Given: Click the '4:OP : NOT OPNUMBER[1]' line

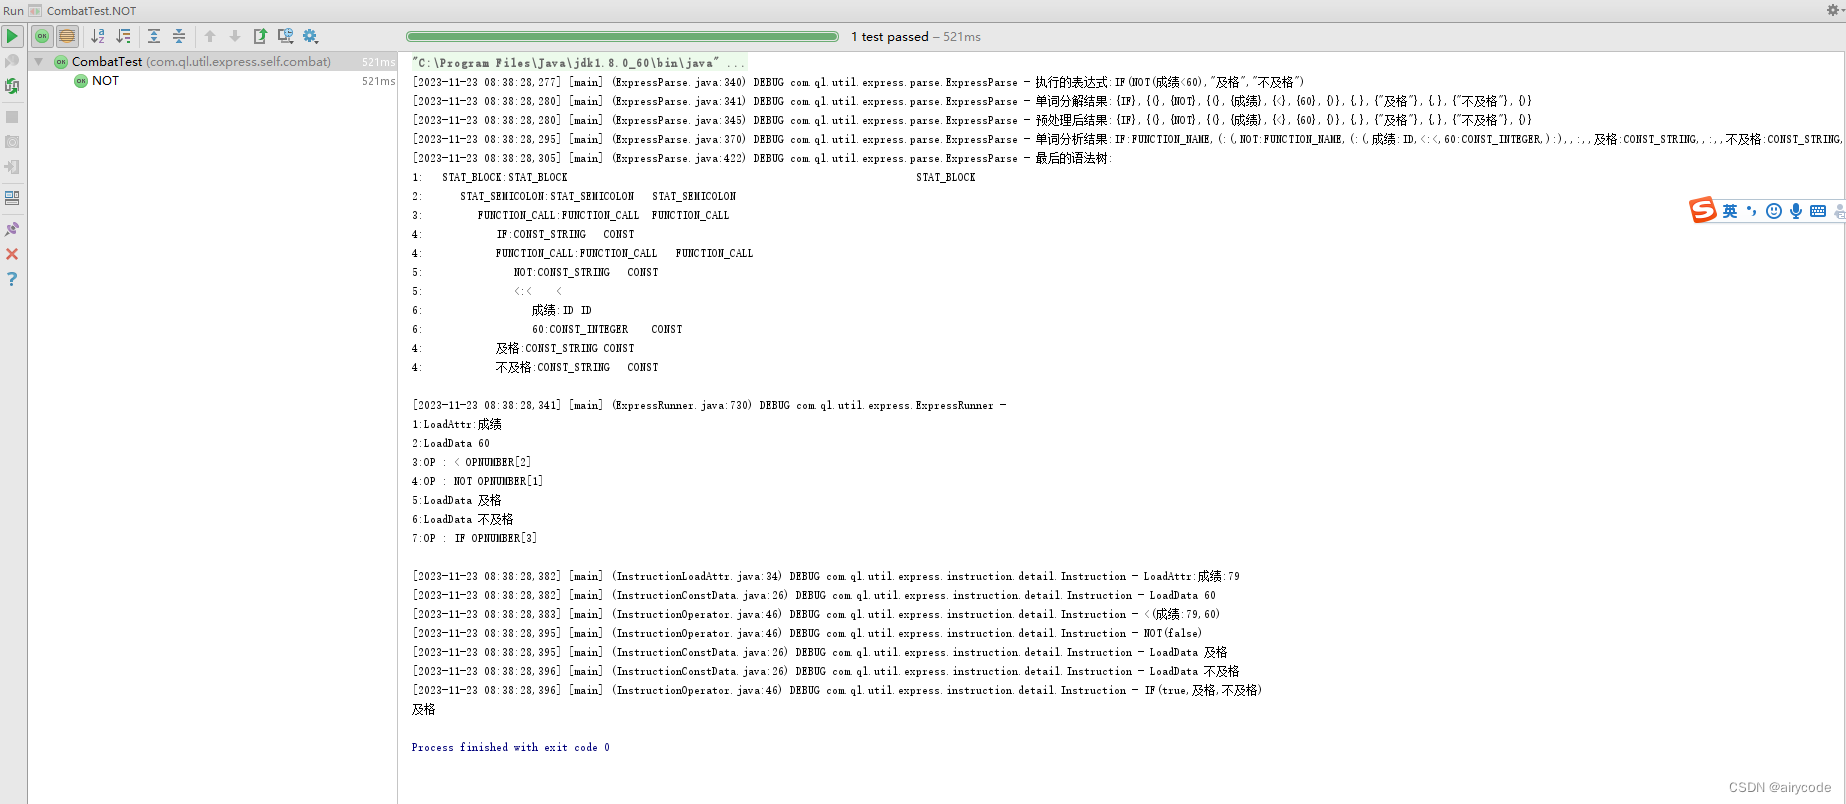Looking at the screenshot, I should (x=477, y=481).
